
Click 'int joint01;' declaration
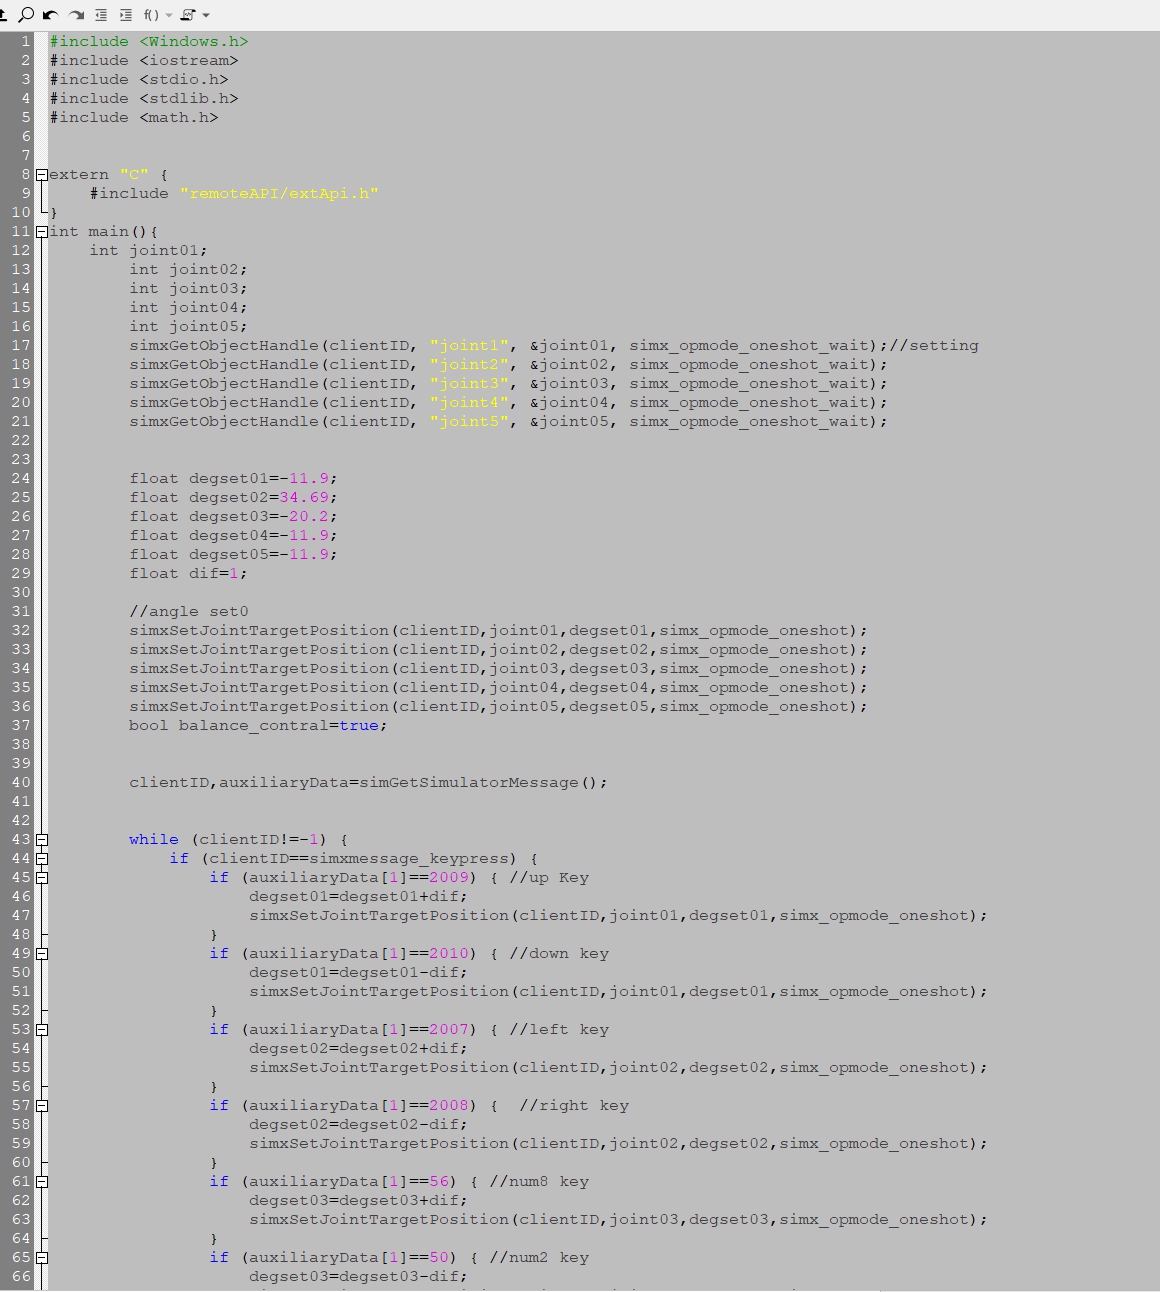pyautogui.click(x=149, y=250)
